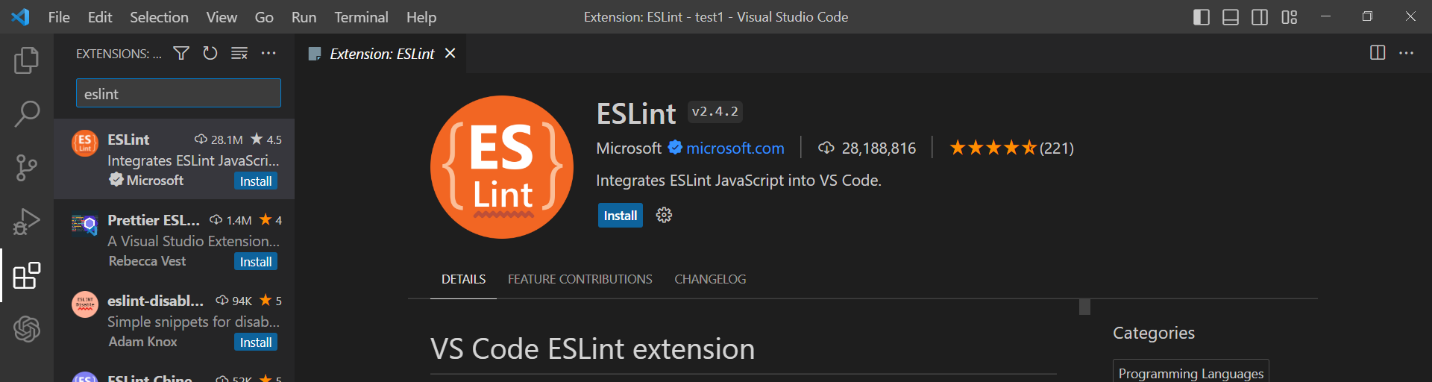This screenshot has width=1432, height=382.
Task: Click the verified publisher badge next to Microsoft
Action: 675,148
